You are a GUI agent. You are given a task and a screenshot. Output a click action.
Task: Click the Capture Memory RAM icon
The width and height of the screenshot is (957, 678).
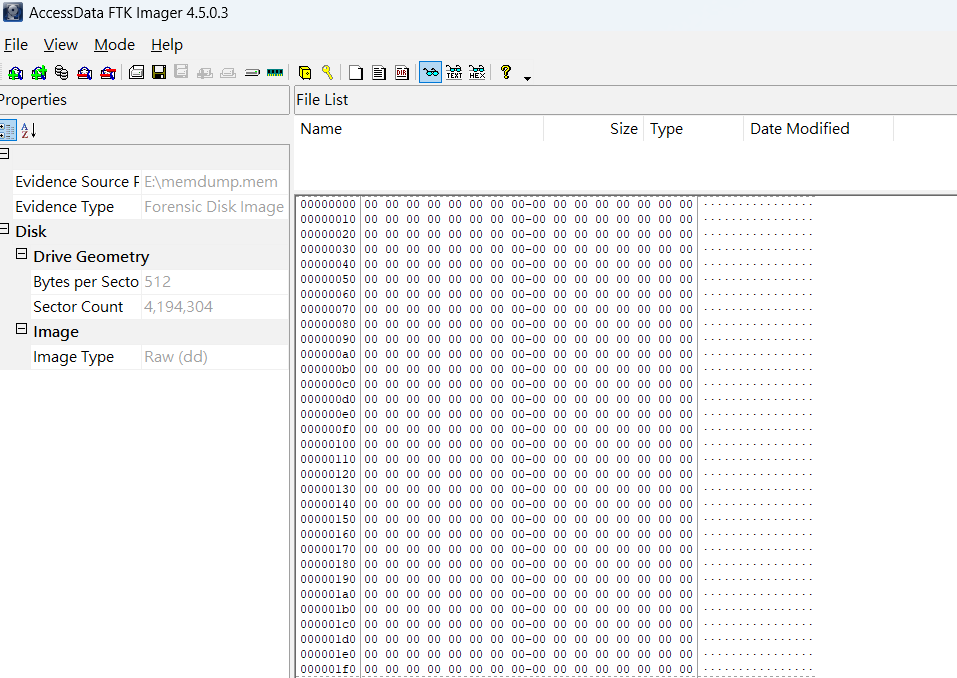[275, 73]
